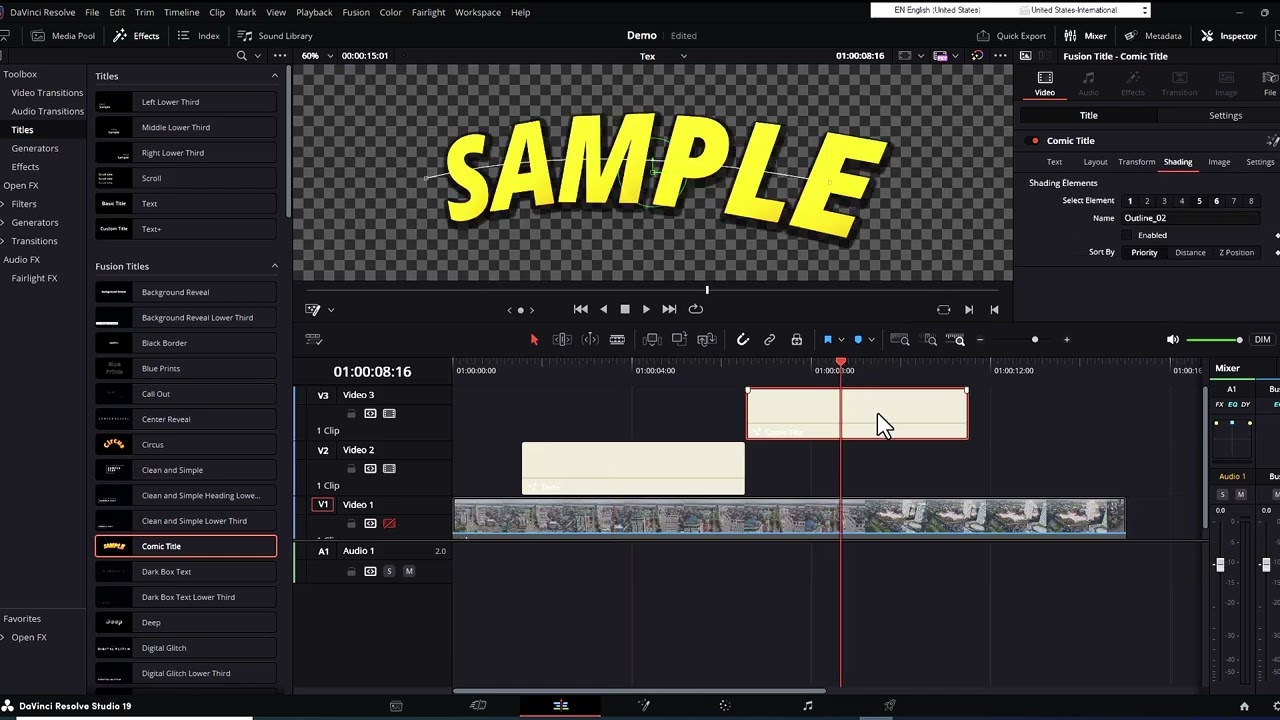Screen dimensions: 1280x720
Task: Click the Detail Zoom icon
Action: (930, 340)
